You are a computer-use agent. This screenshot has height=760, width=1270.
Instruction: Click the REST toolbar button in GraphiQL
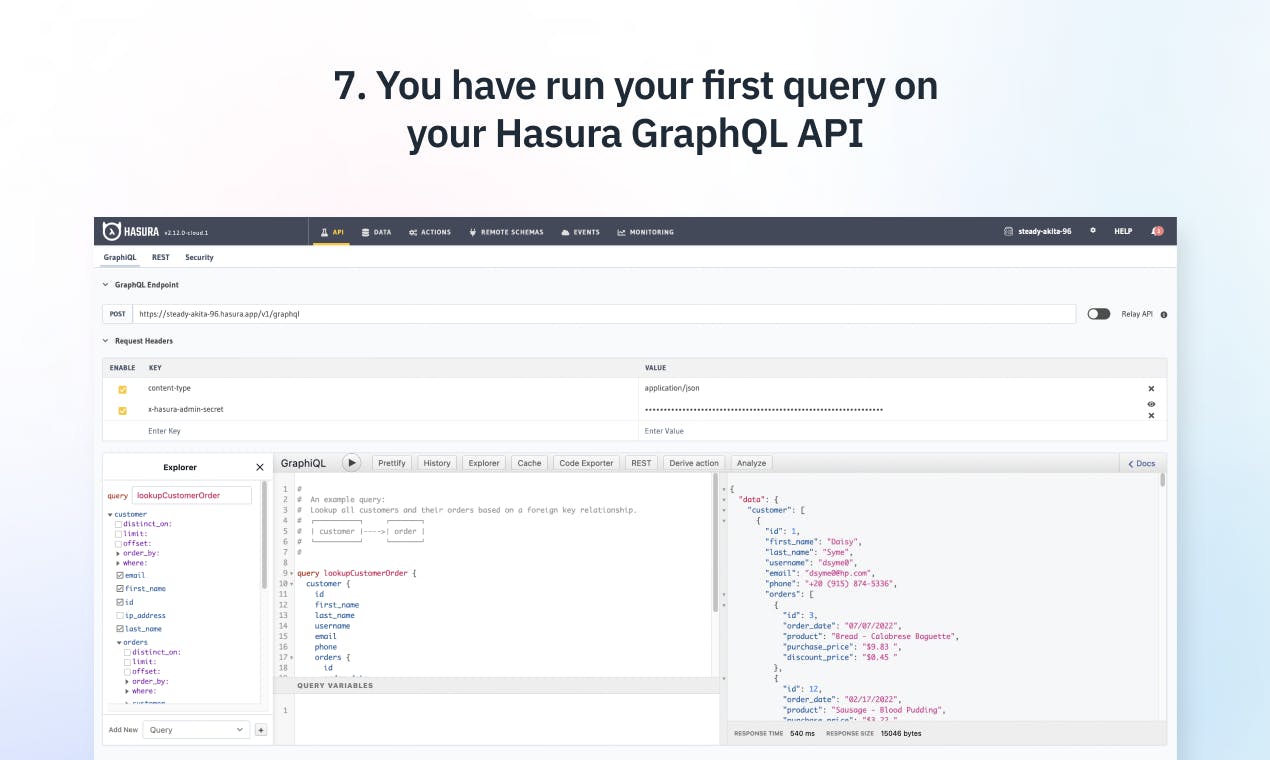click(x=641, y=463)
